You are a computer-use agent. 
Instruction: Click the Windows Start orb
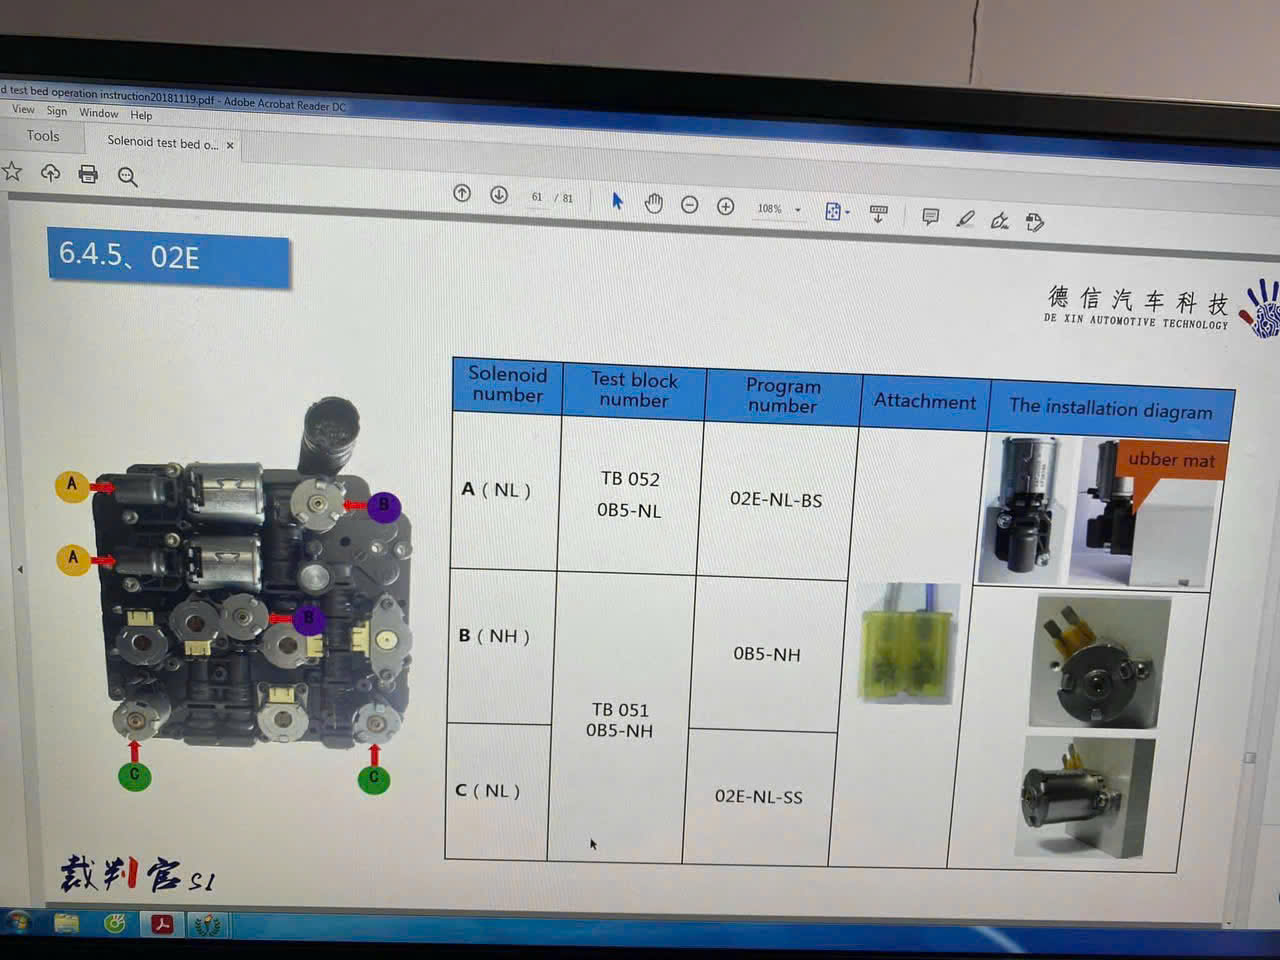pos(18,920)
